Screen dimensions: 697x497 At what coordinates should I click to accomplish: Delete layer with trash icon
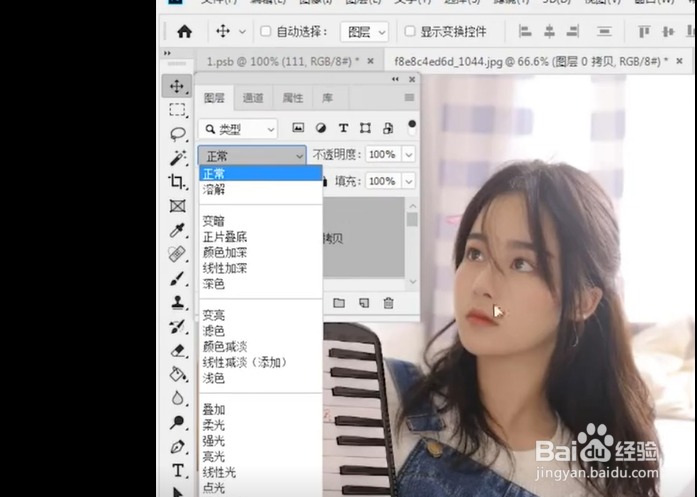389,303
